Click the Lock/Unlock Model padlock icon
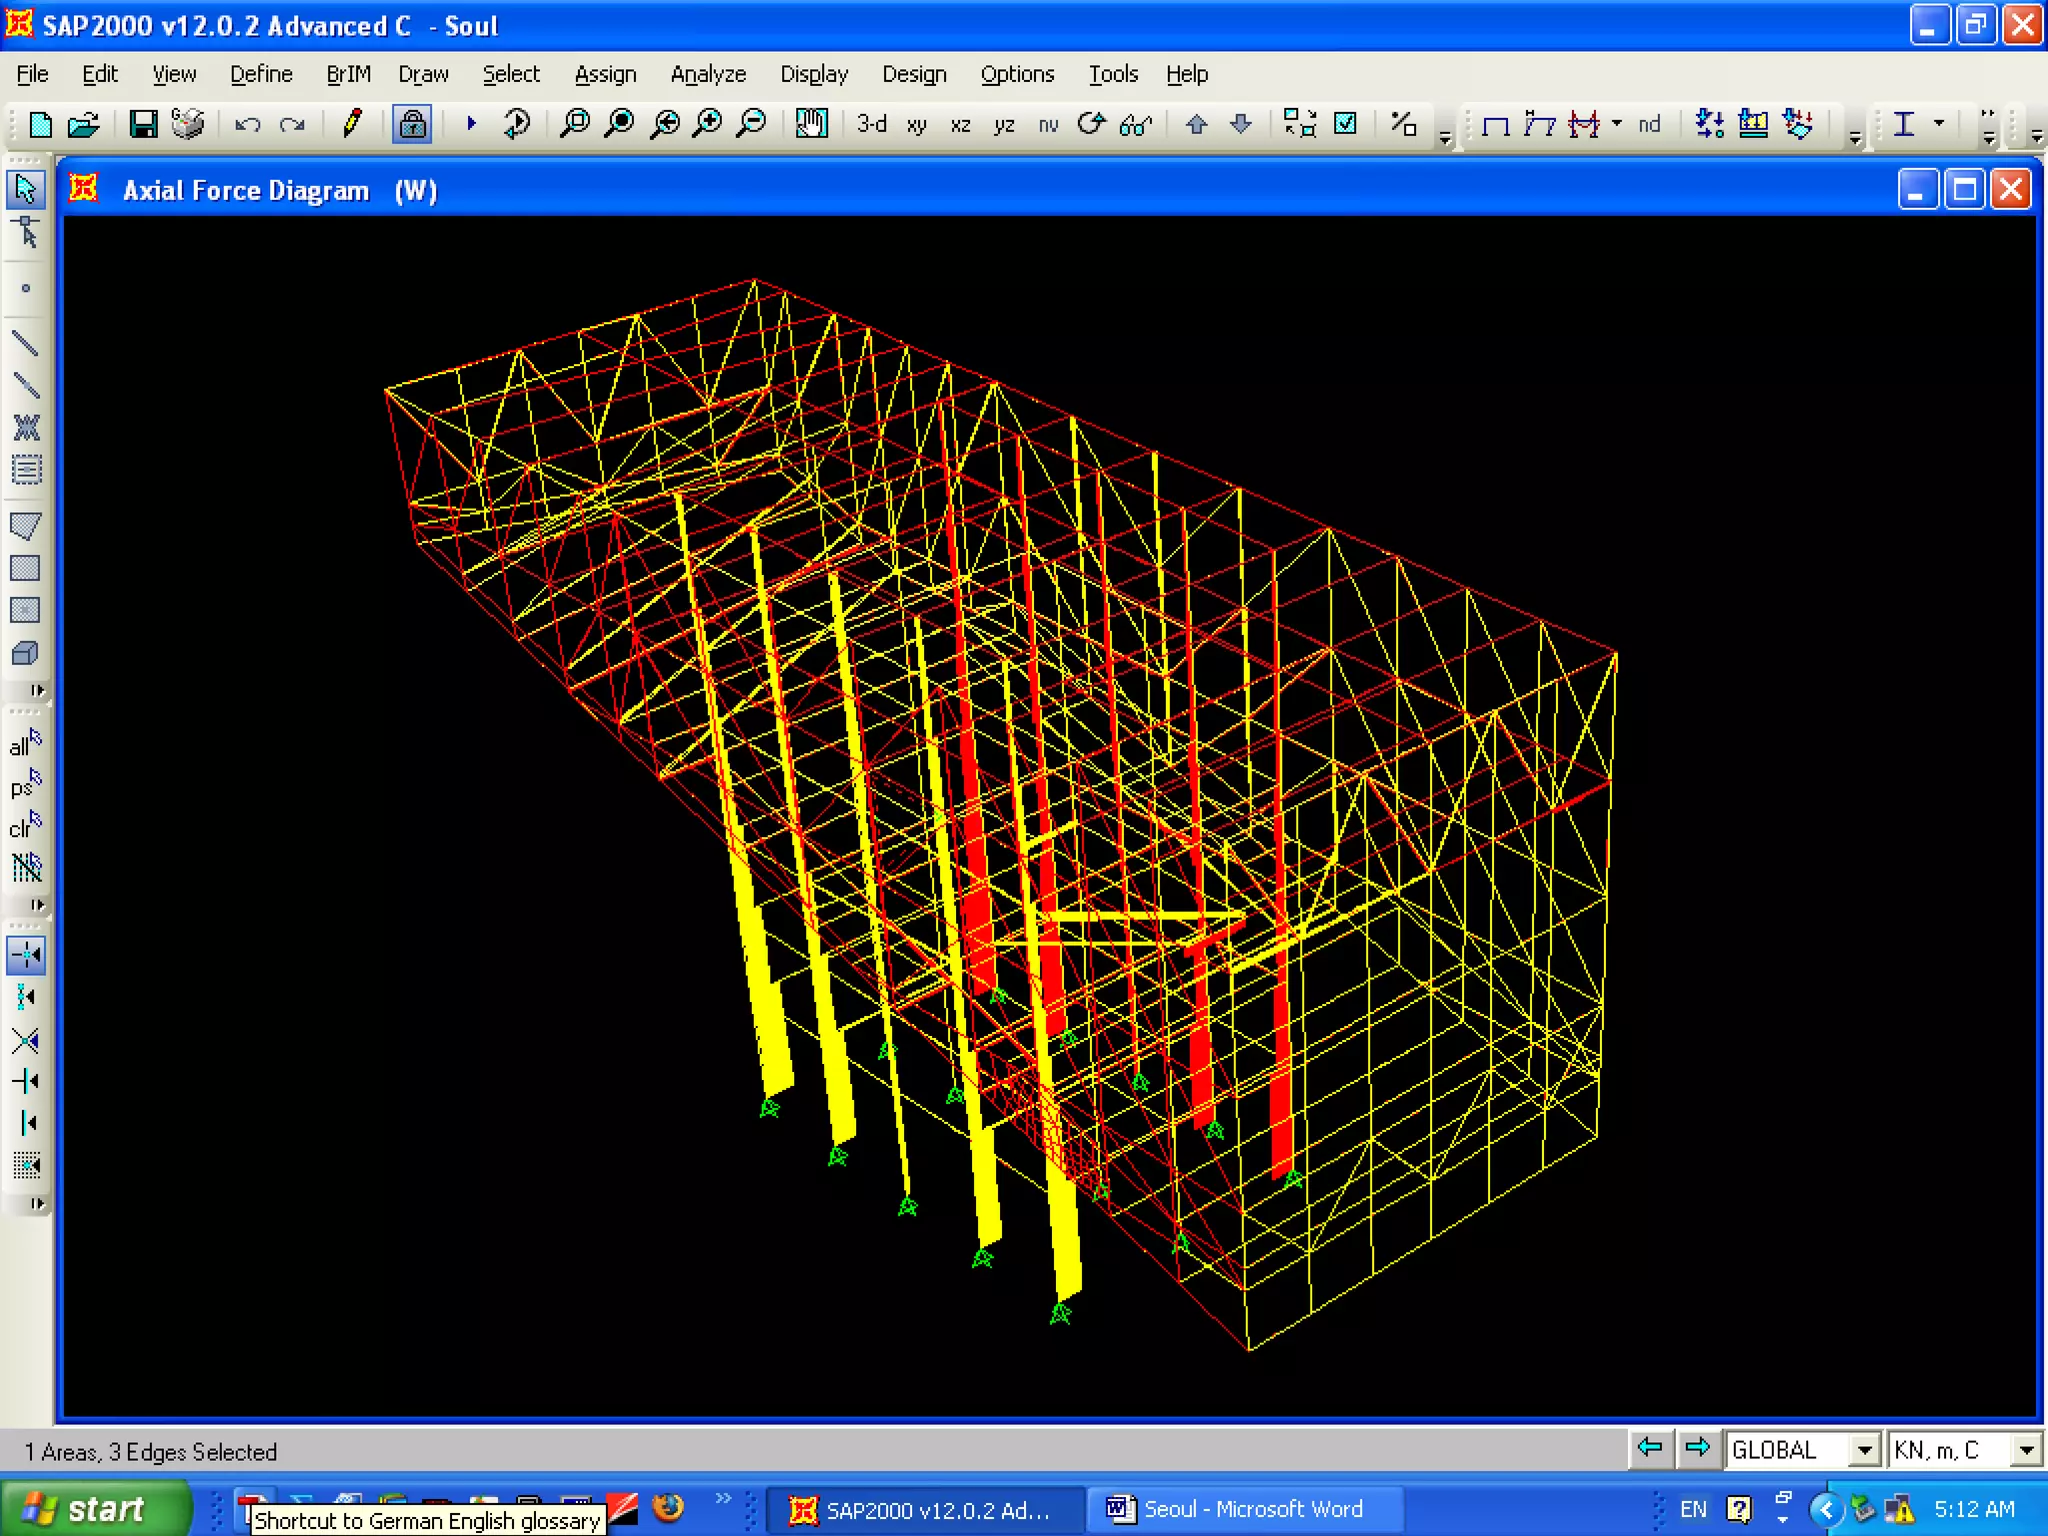 click(x=412, y=124)
